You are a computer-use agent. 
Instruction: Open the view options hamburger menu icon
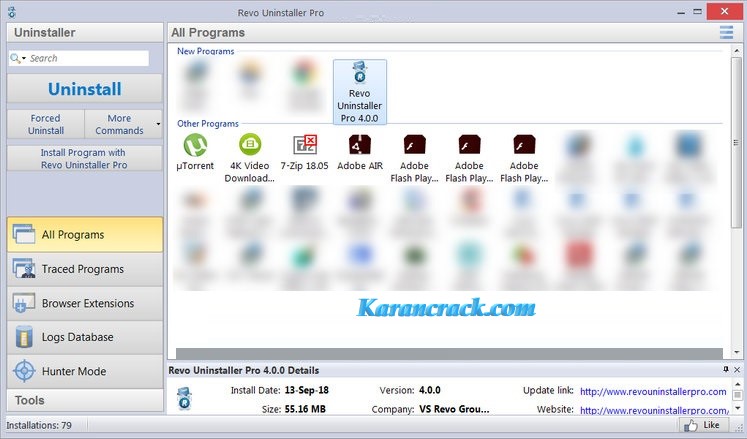coord(726,32)
